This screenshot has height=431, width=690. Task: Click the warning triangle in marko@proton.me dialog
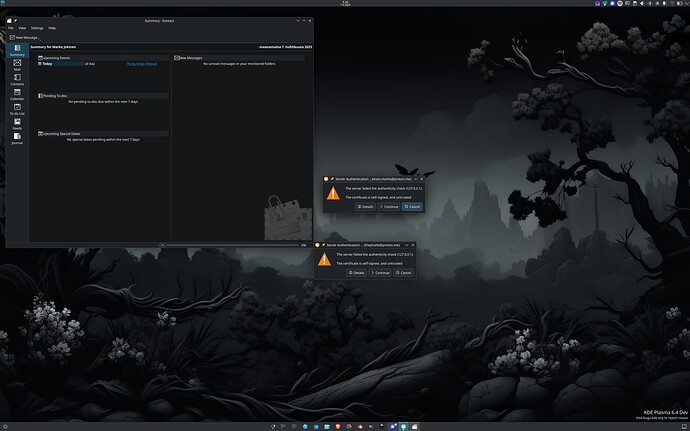click(x=333, y=193)
